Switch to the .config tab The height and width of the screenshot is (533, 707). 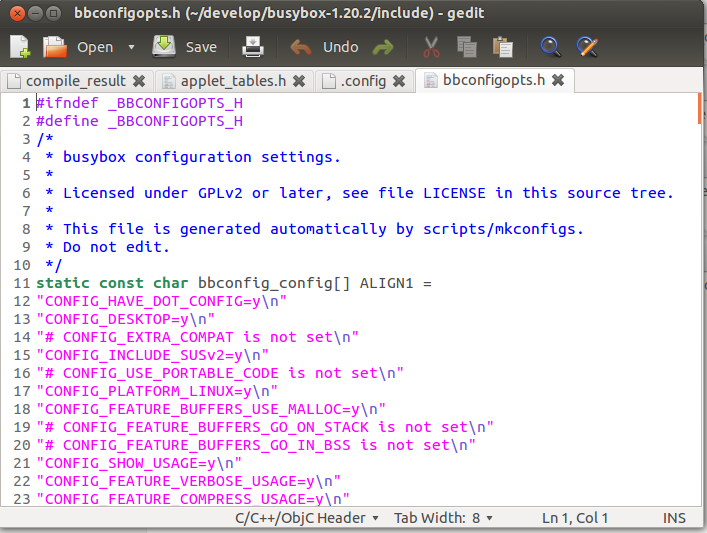coord(363,81)
